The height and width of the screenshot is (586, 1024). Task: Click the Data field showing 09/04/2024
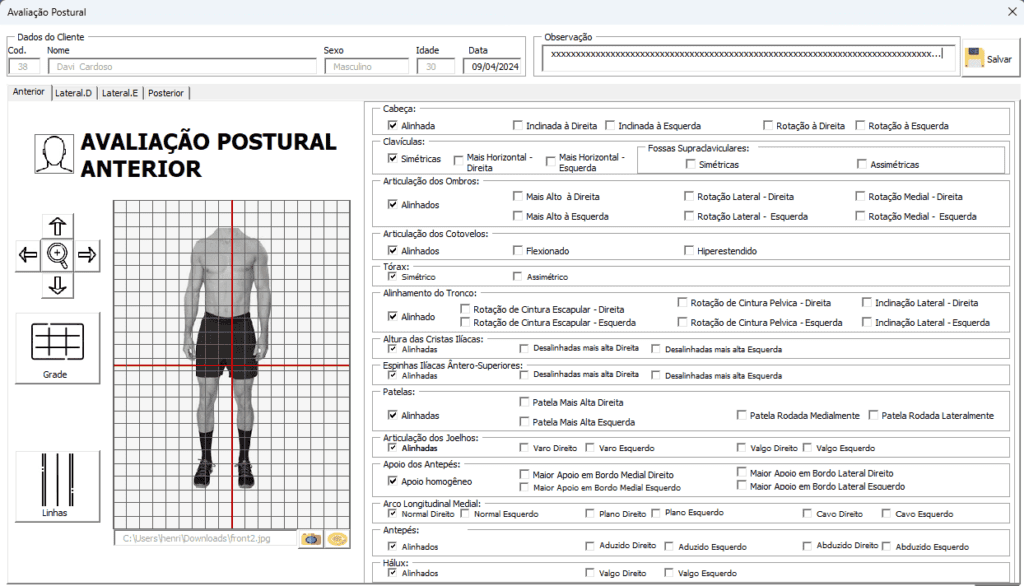(494, 67)
